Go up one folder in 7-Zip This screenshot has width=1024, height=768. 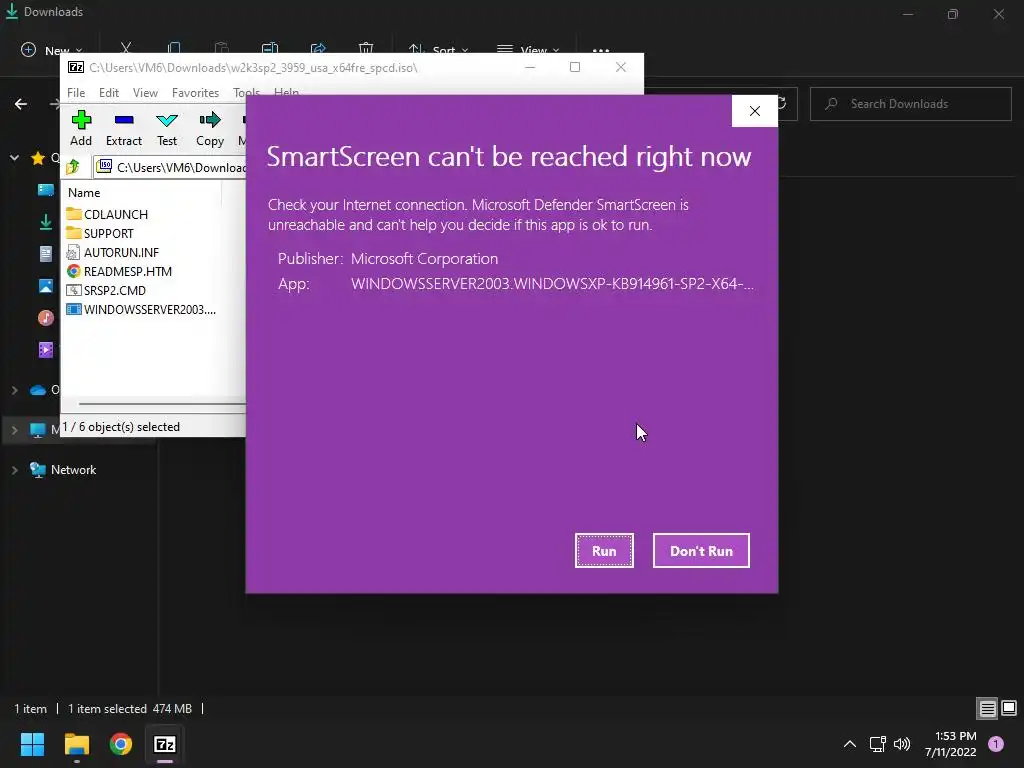tap(73, 167)
